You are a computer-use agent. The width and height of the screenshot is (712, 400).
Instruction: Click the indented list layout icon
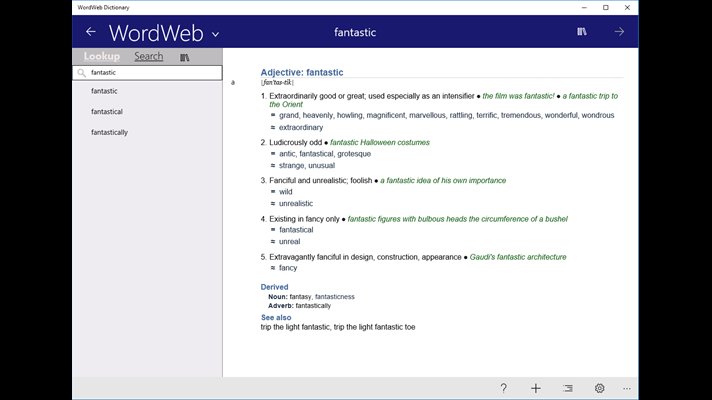(x=568, y=388)
